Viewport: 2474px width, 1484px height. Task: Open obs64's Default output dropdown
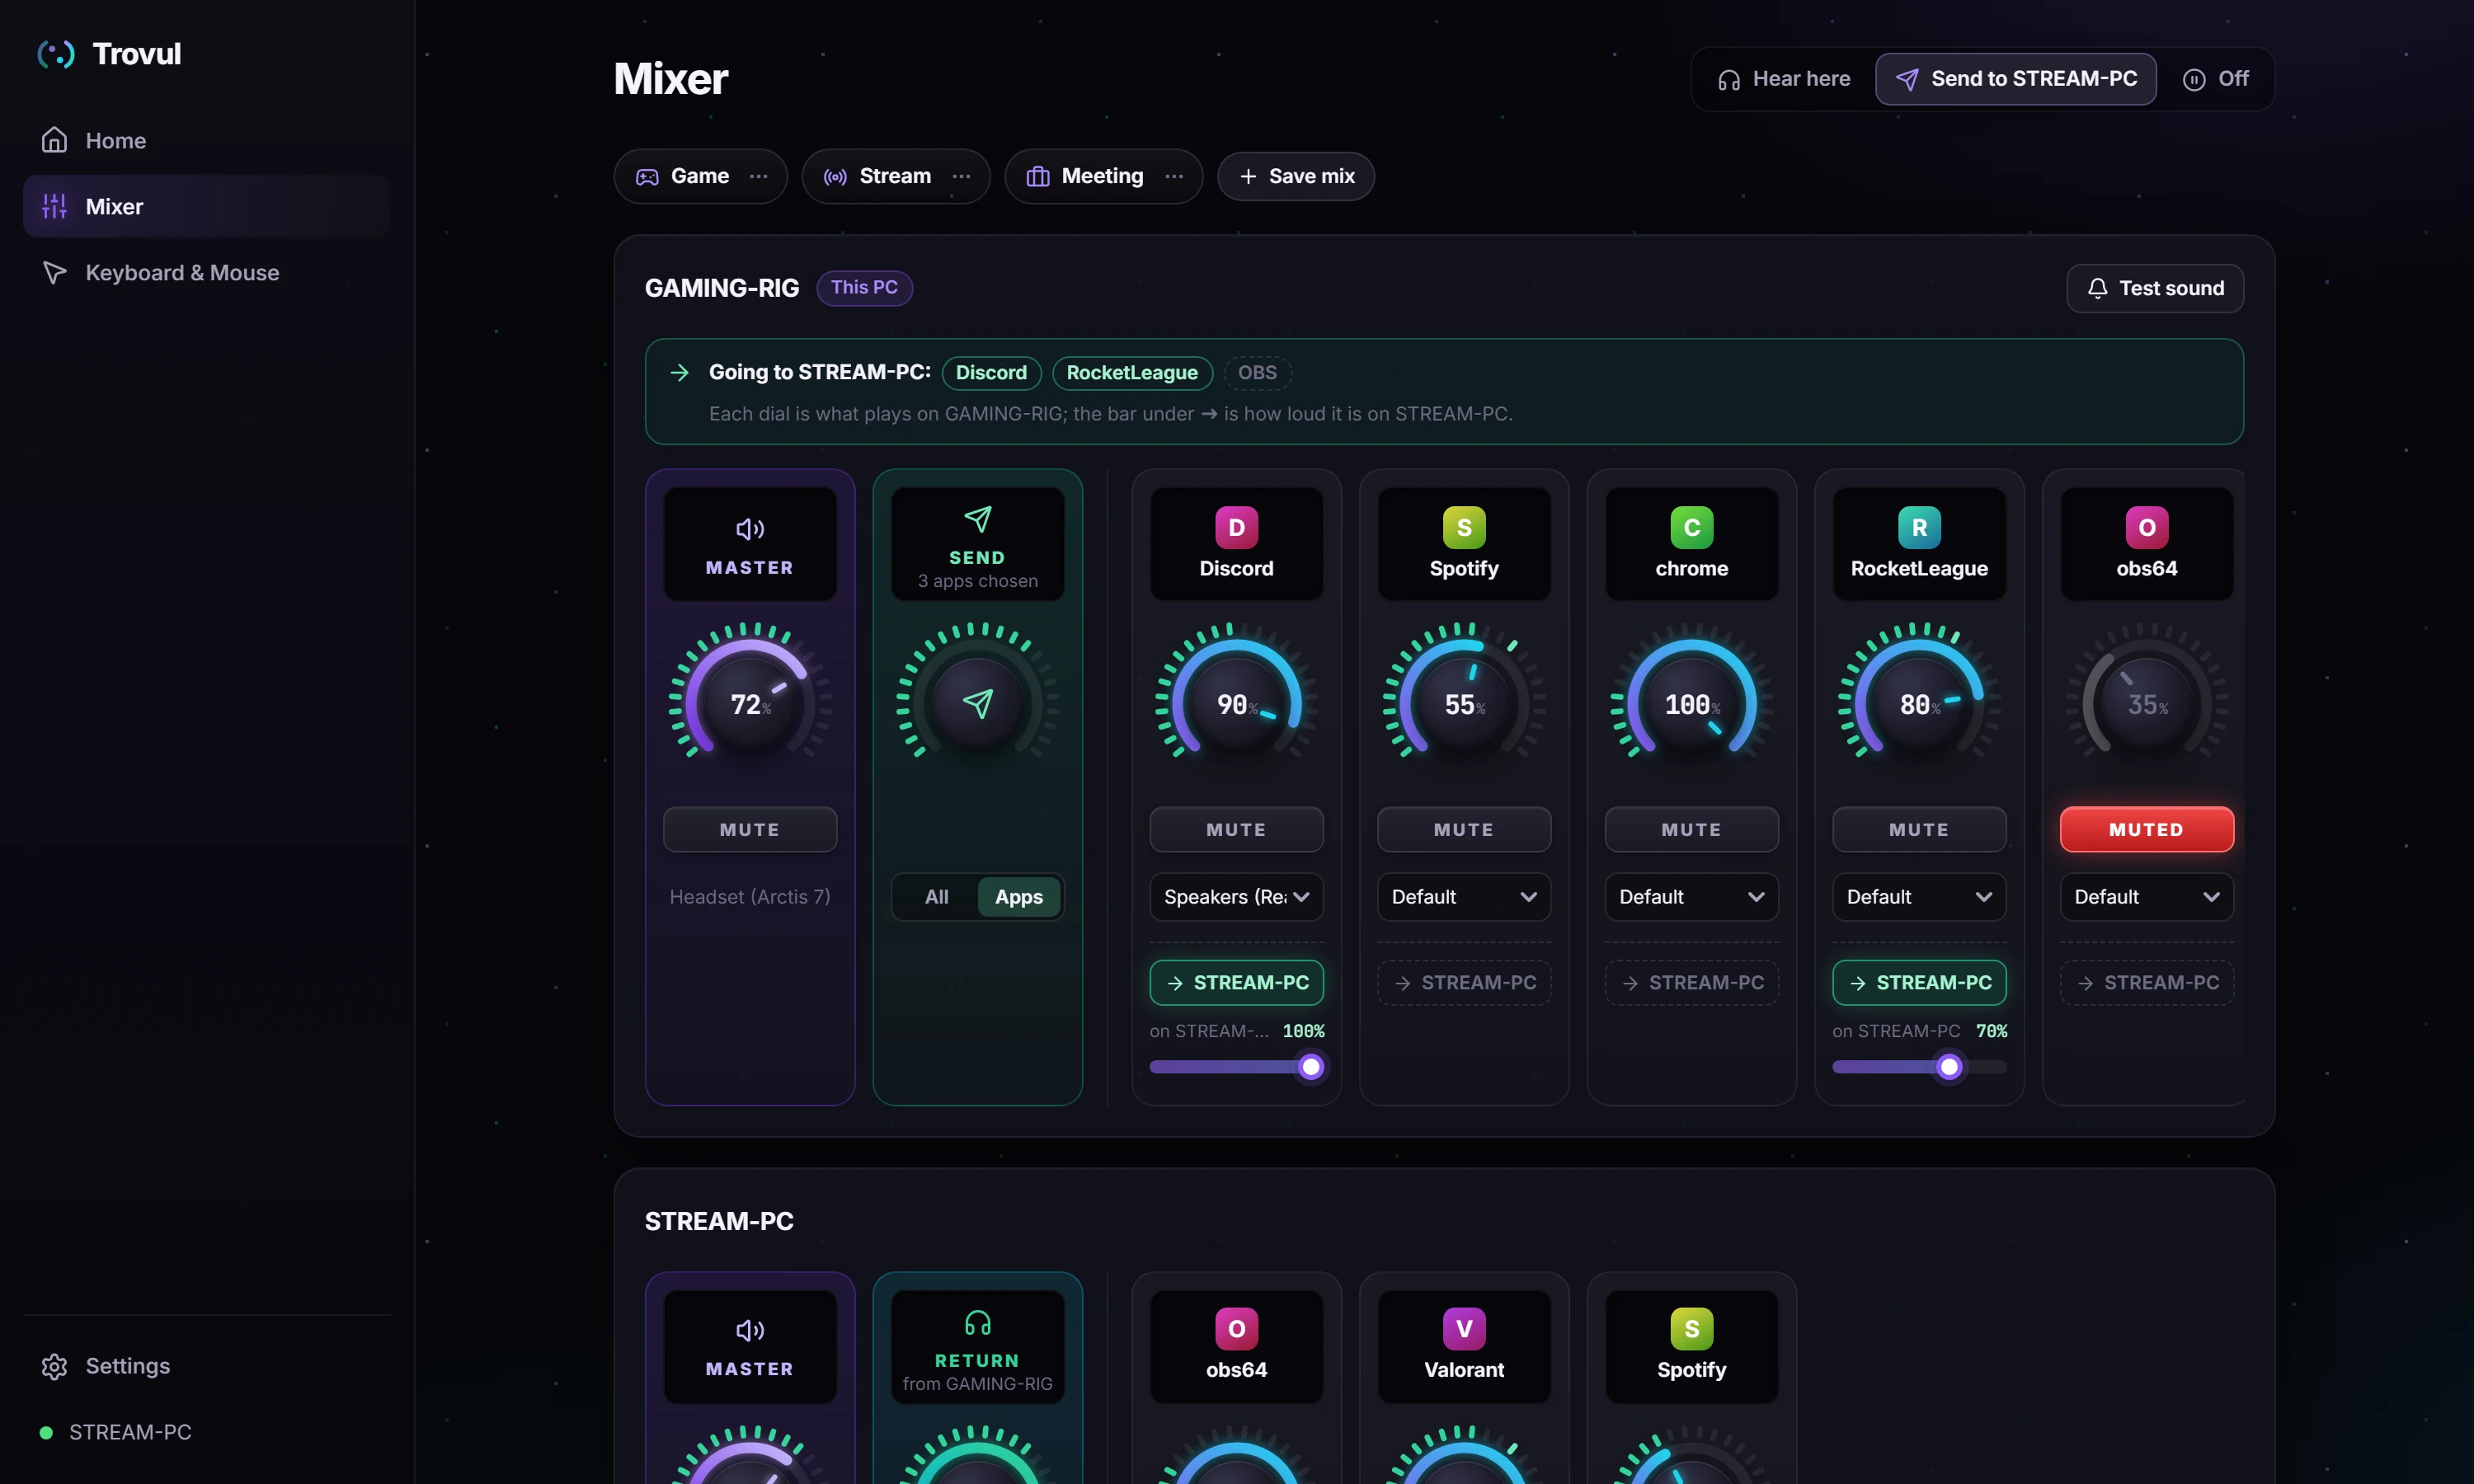point(2146,897)
